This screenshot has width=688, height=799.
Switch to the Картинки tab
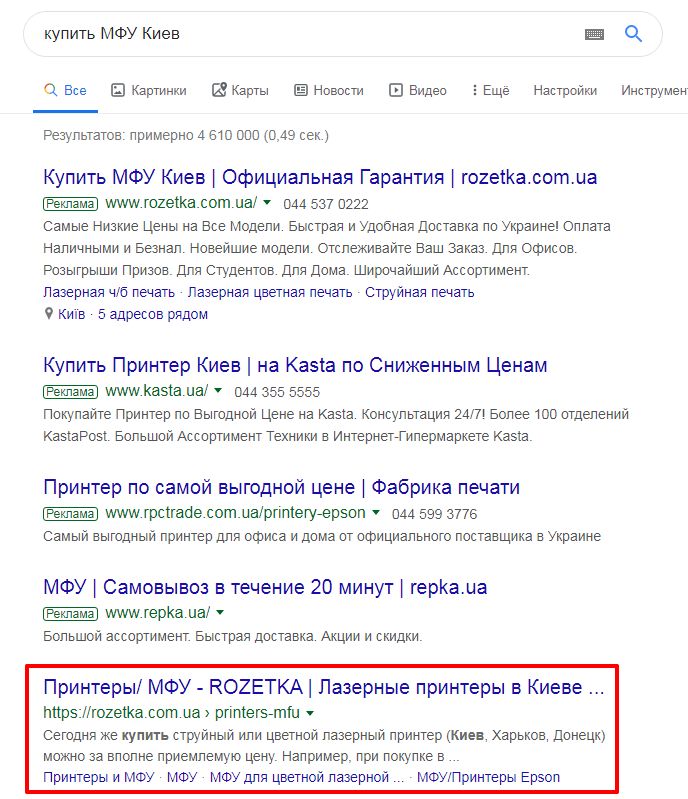click(149, 91)
